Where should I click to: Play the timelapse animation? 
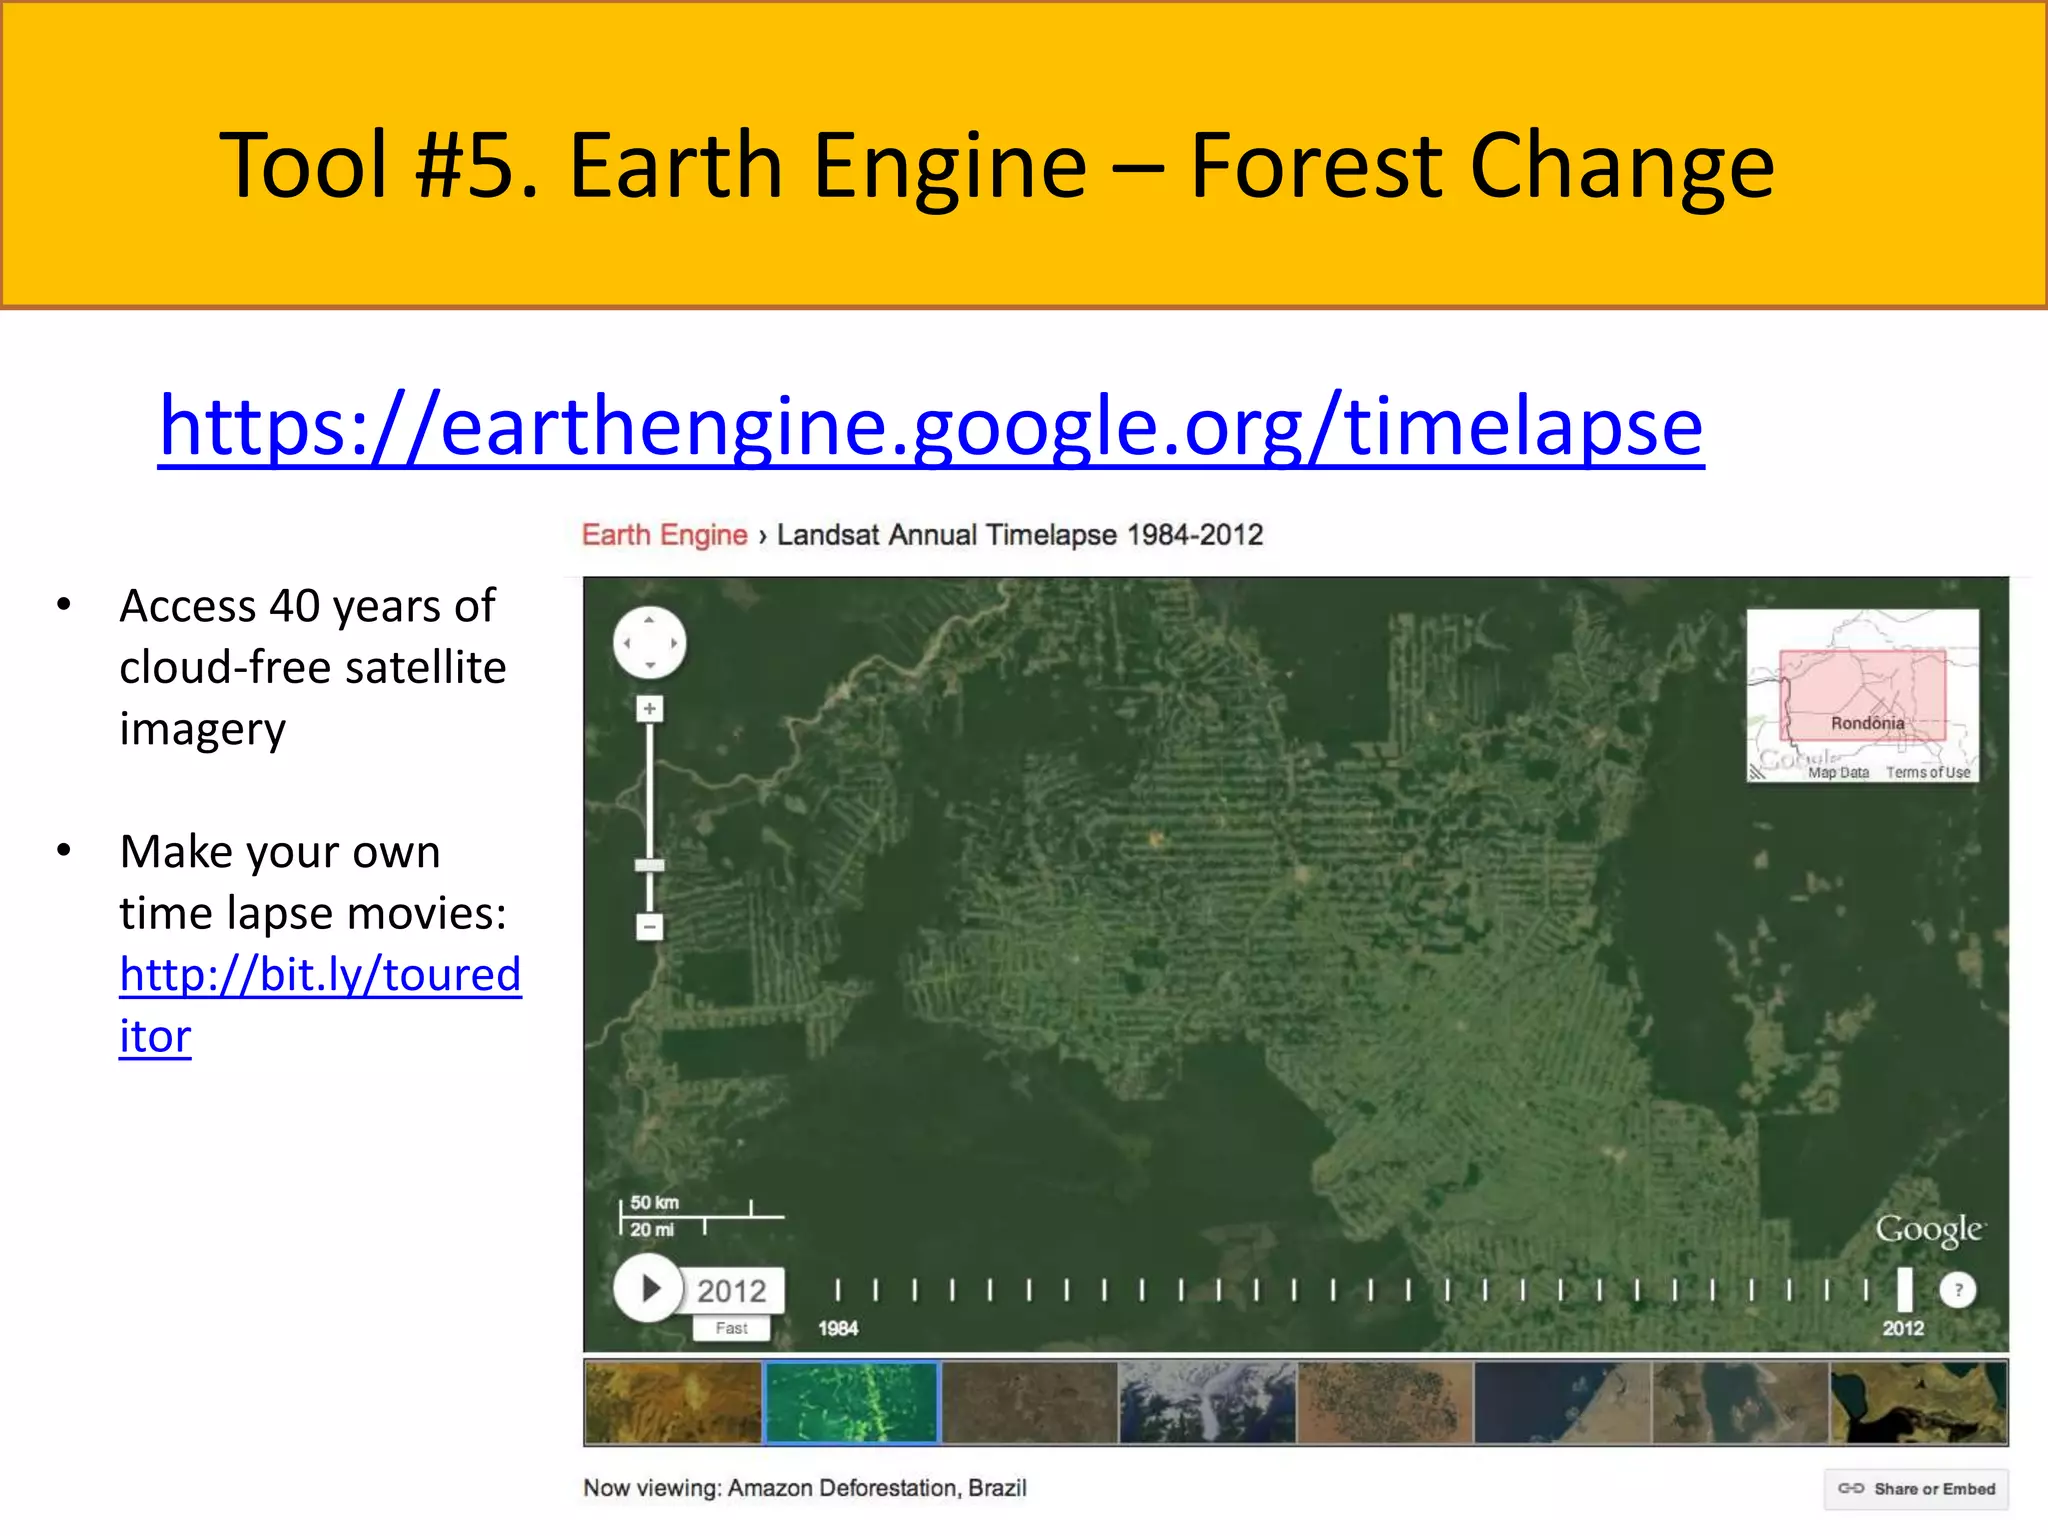[x=648, y=1288]
